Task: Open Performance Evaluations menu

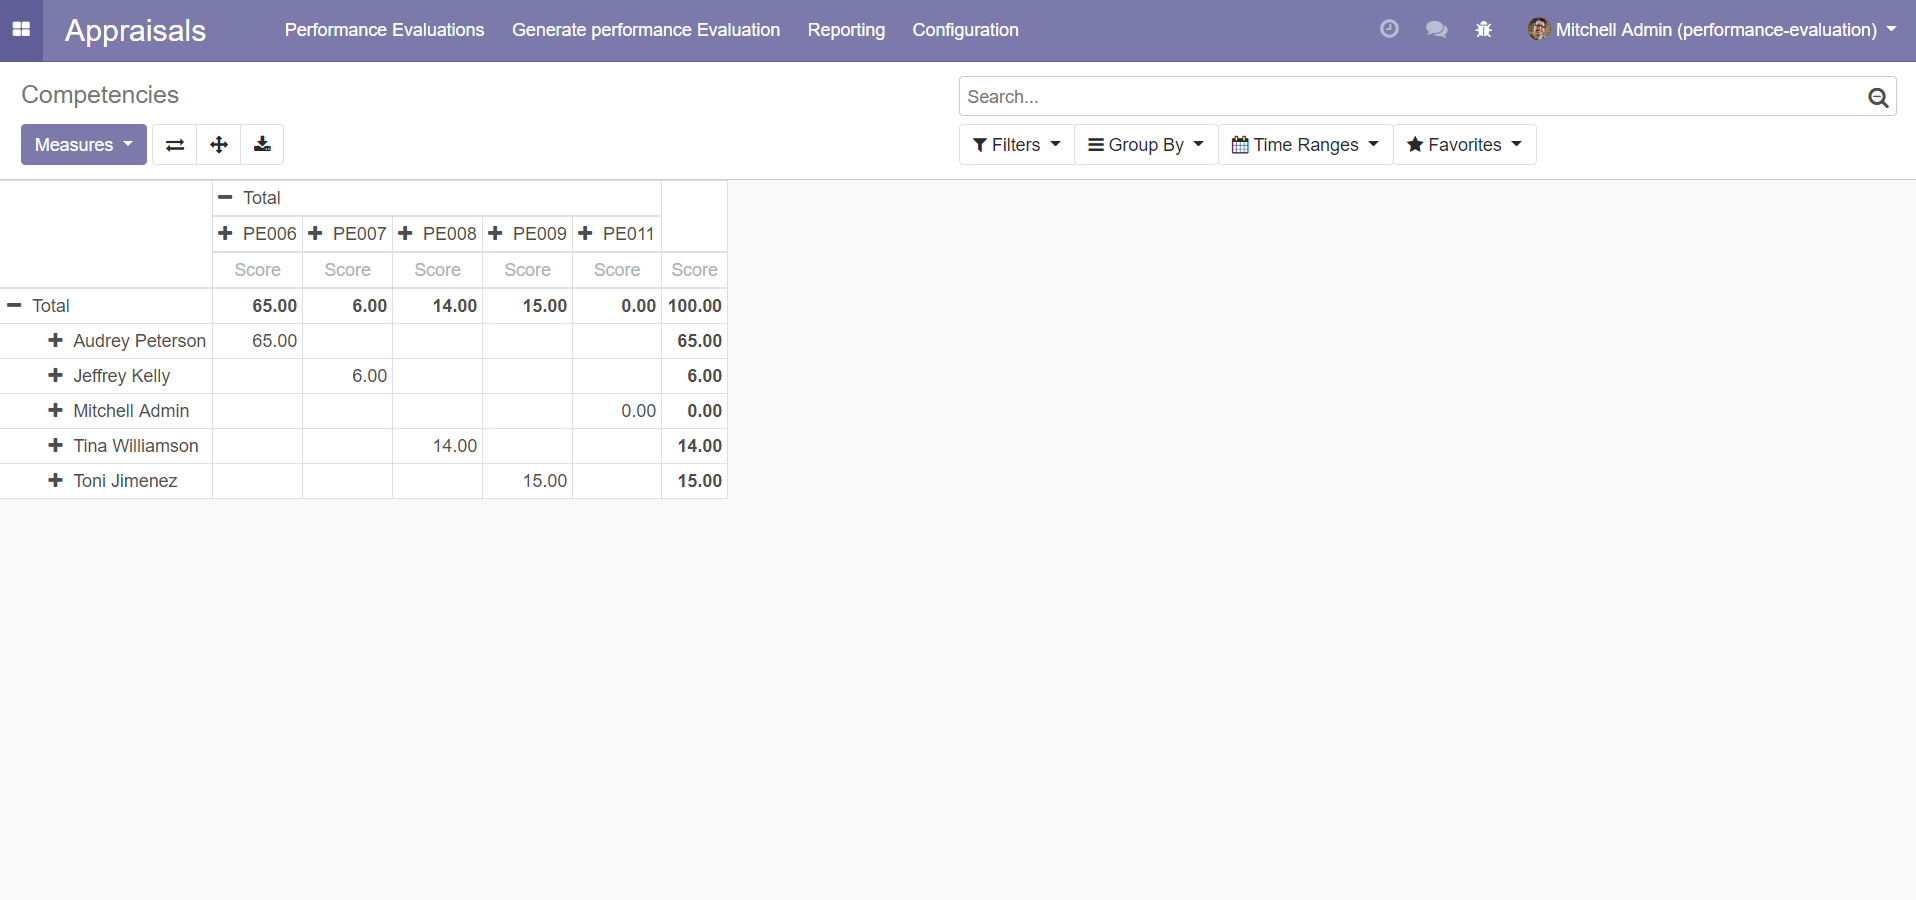Action: coord(384,30)
